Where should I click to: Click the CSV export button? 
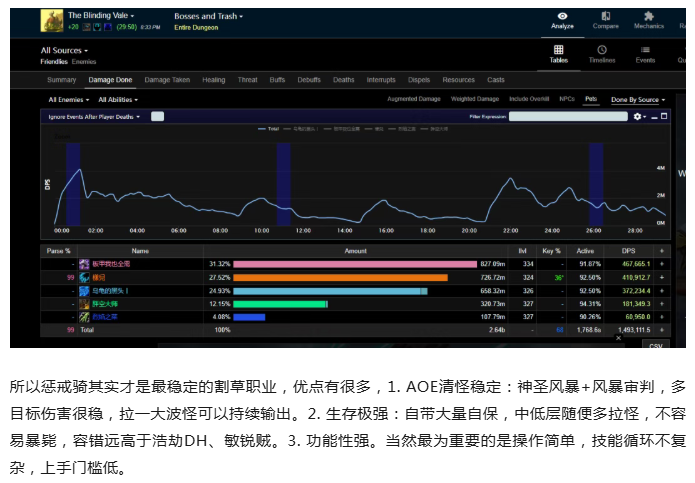[656, 345]
